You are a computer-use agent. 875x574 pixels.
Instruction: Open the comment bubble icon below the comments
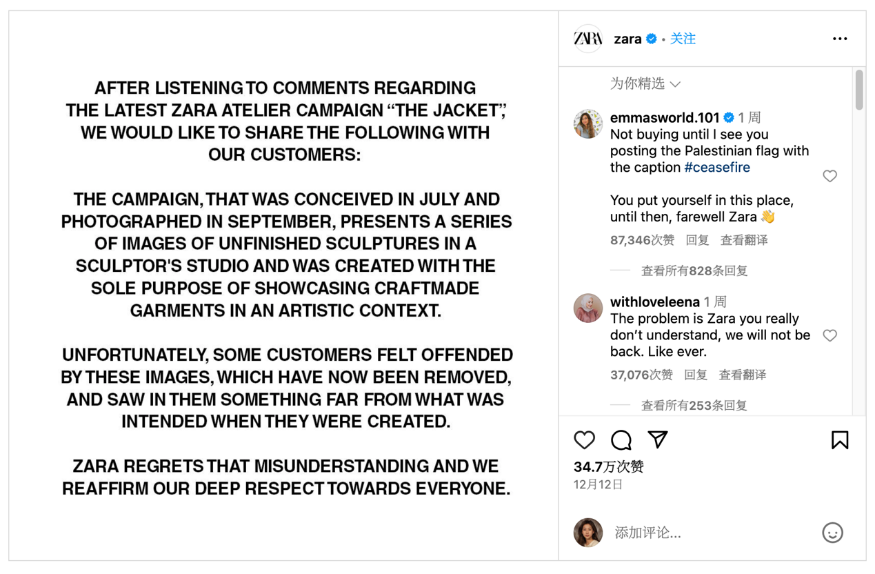(x=621, y=440)
